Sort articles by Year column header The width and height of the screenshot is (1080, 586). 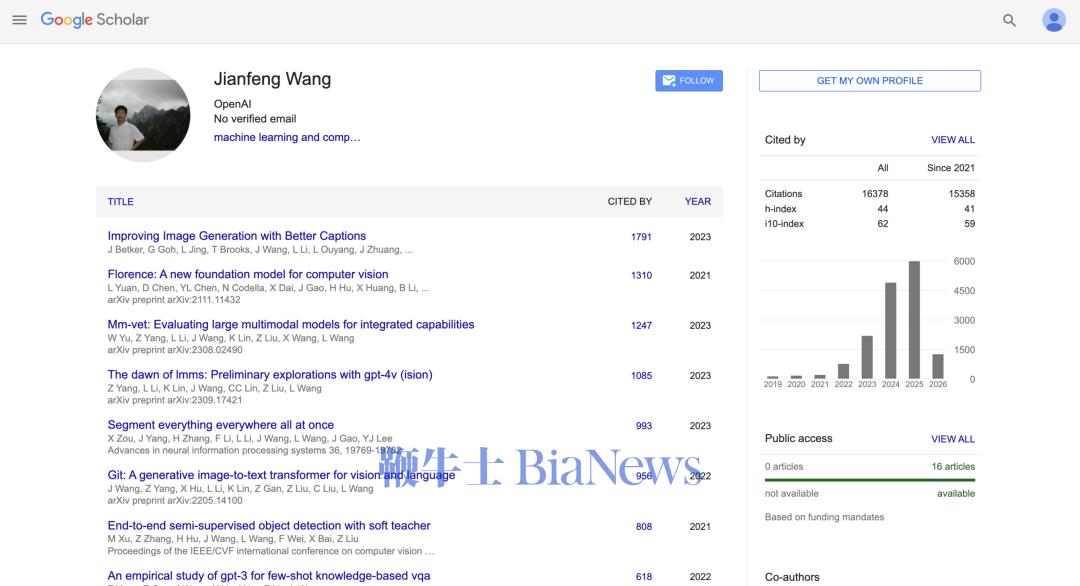tap(697, 202)
